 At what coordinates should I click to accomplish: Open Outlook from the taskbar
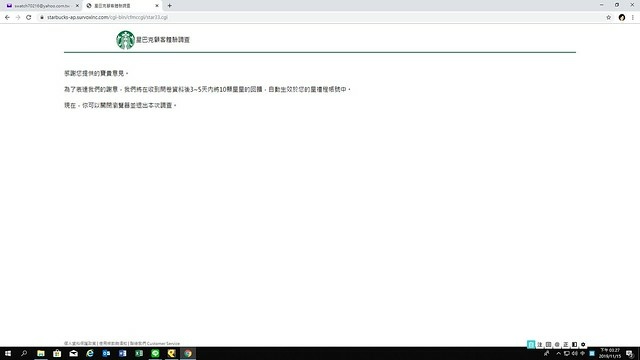tap(106, 353)
